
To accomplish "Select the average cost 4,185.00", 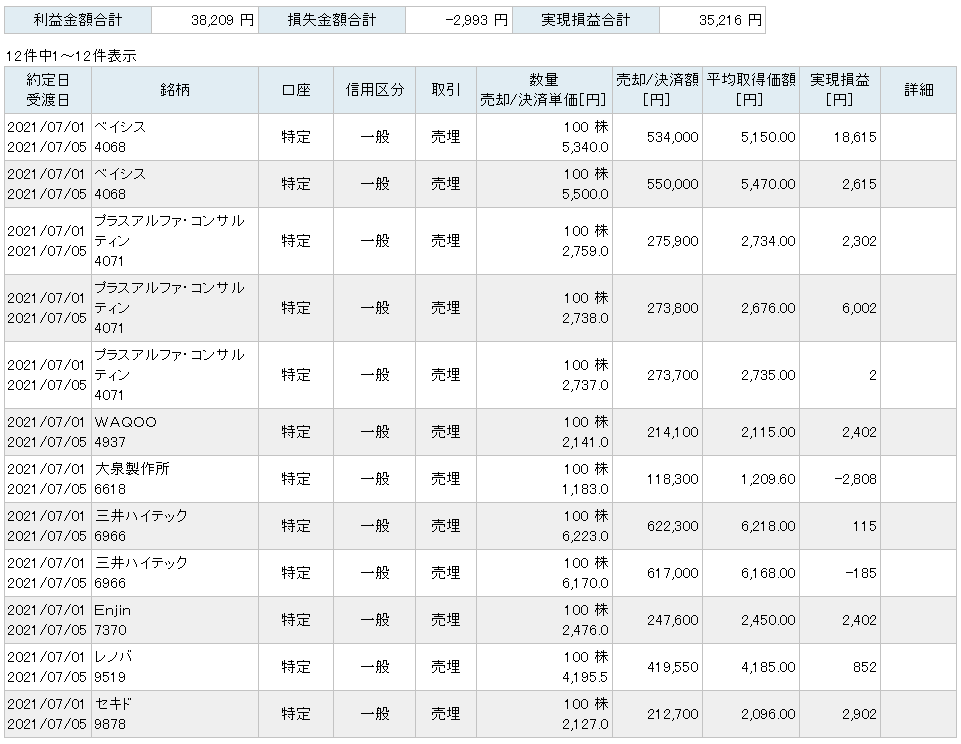I will click(x=768, y=667).
